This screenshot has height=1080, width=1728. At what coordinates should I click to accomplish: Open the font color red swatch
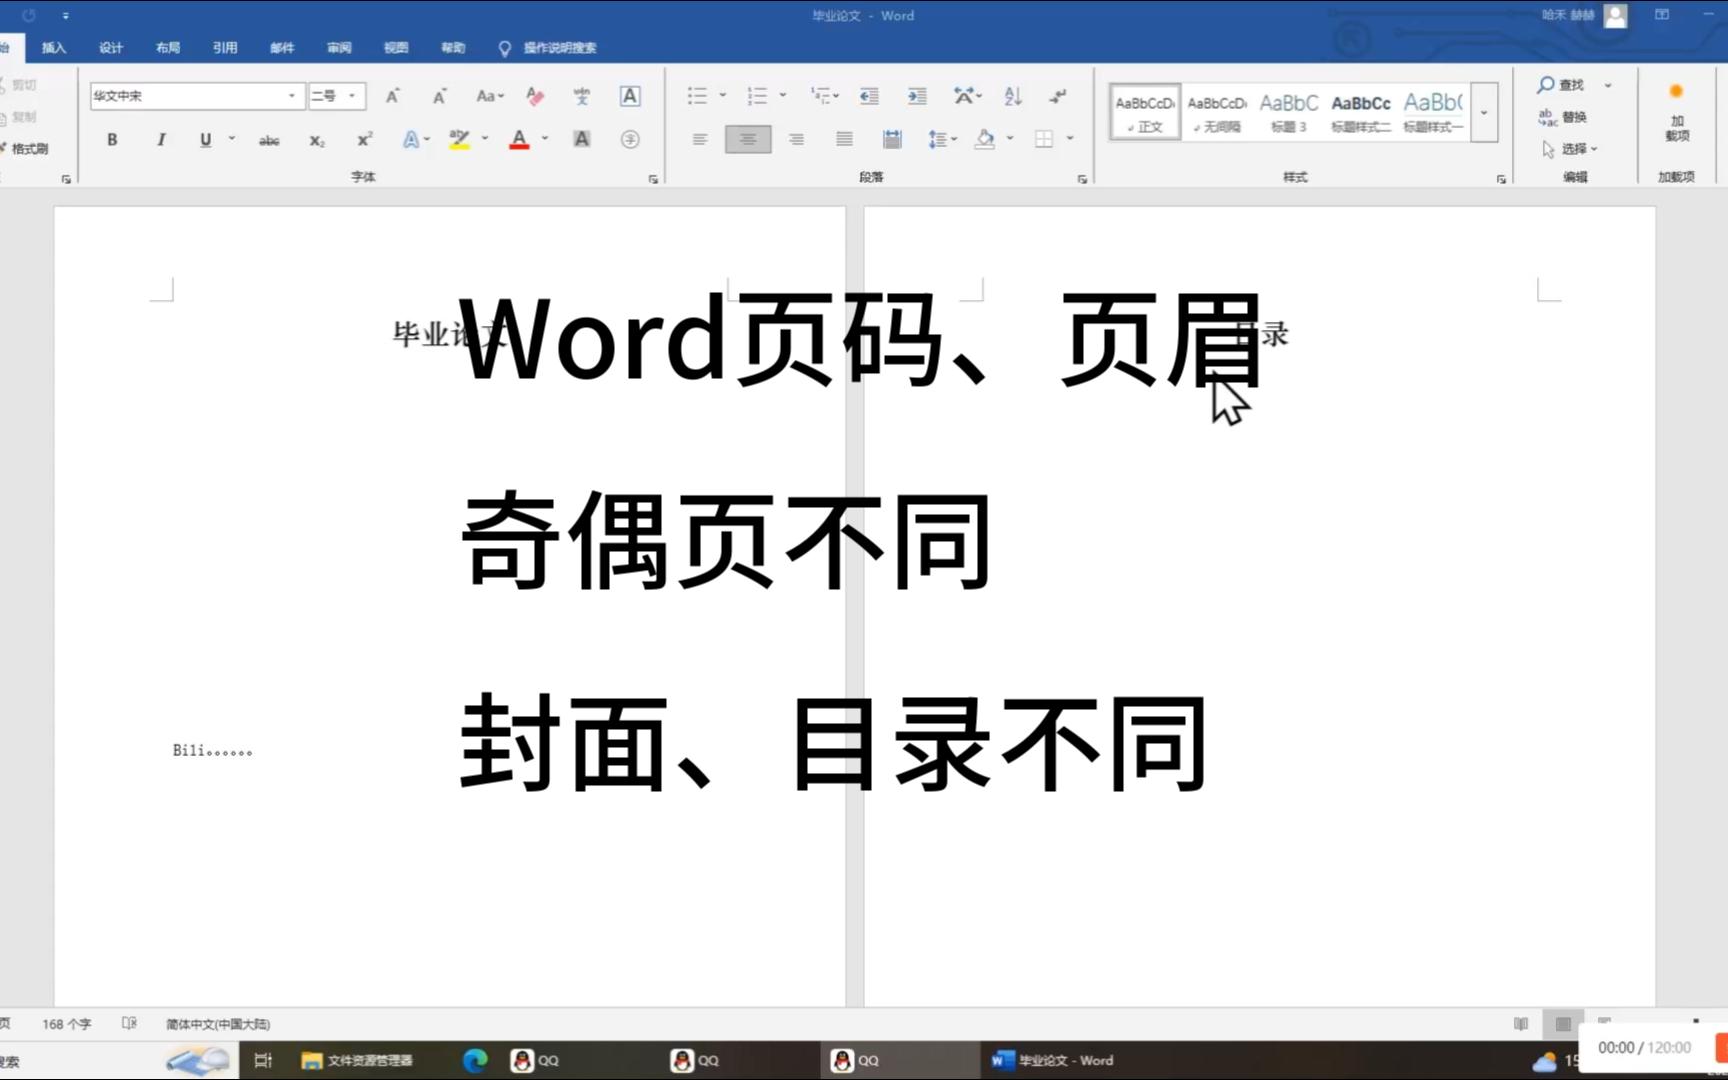pos(519,140)
